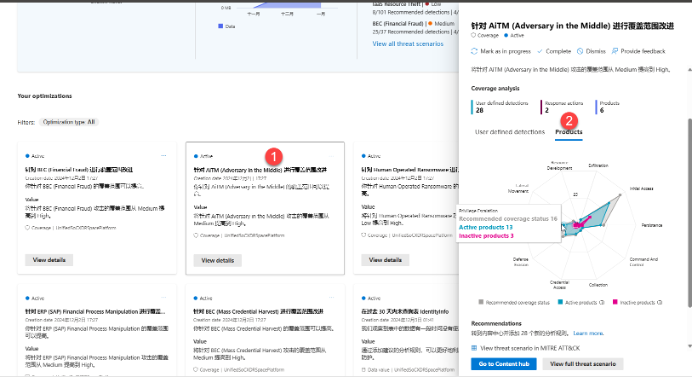Click the Resource Development axis label
Image resolution: width=695 pixels, height=380 pixels.
pos(559,166)
